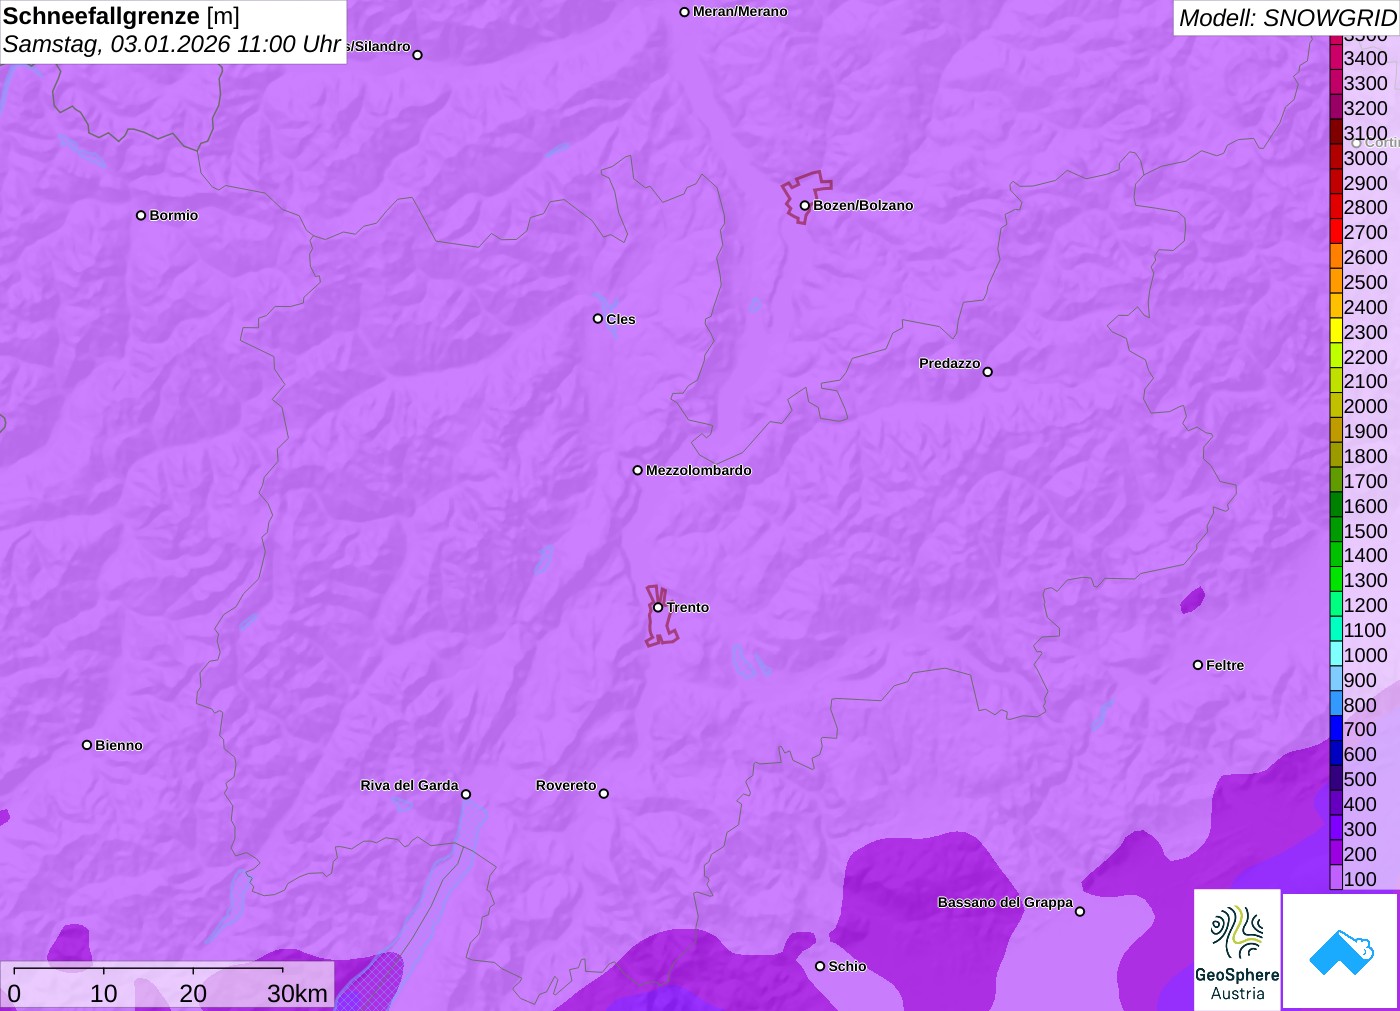Viewport: 1400px width, 1011px height.
Task: Click the date "Samstag, 03.01.2026 11:00 Uhr"
Action: point(172,45)
